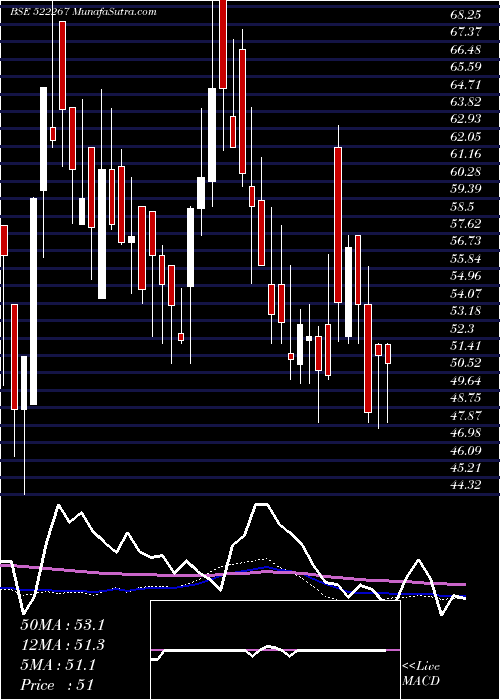
Task: Click the 66.48 price axis label
Action: 466,50
